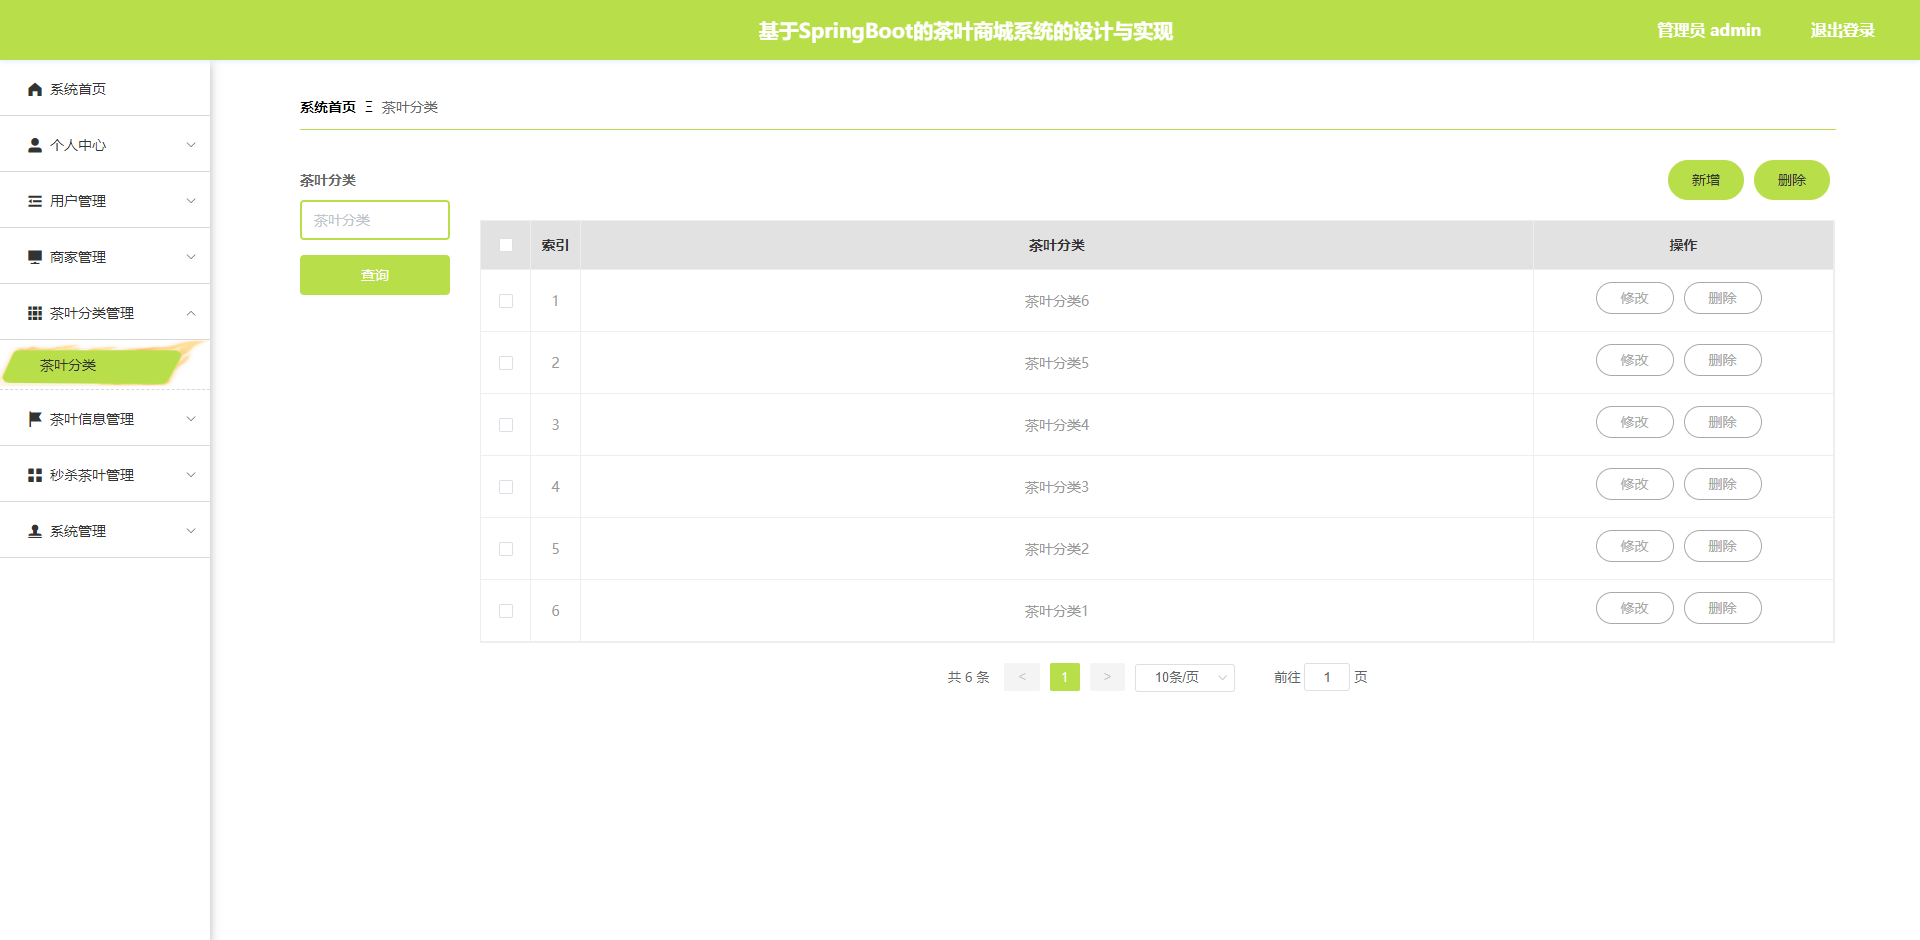Click 修改 for row 茶叶分类5
Screen dimensions: 1920x940
tap(1635, 360)
